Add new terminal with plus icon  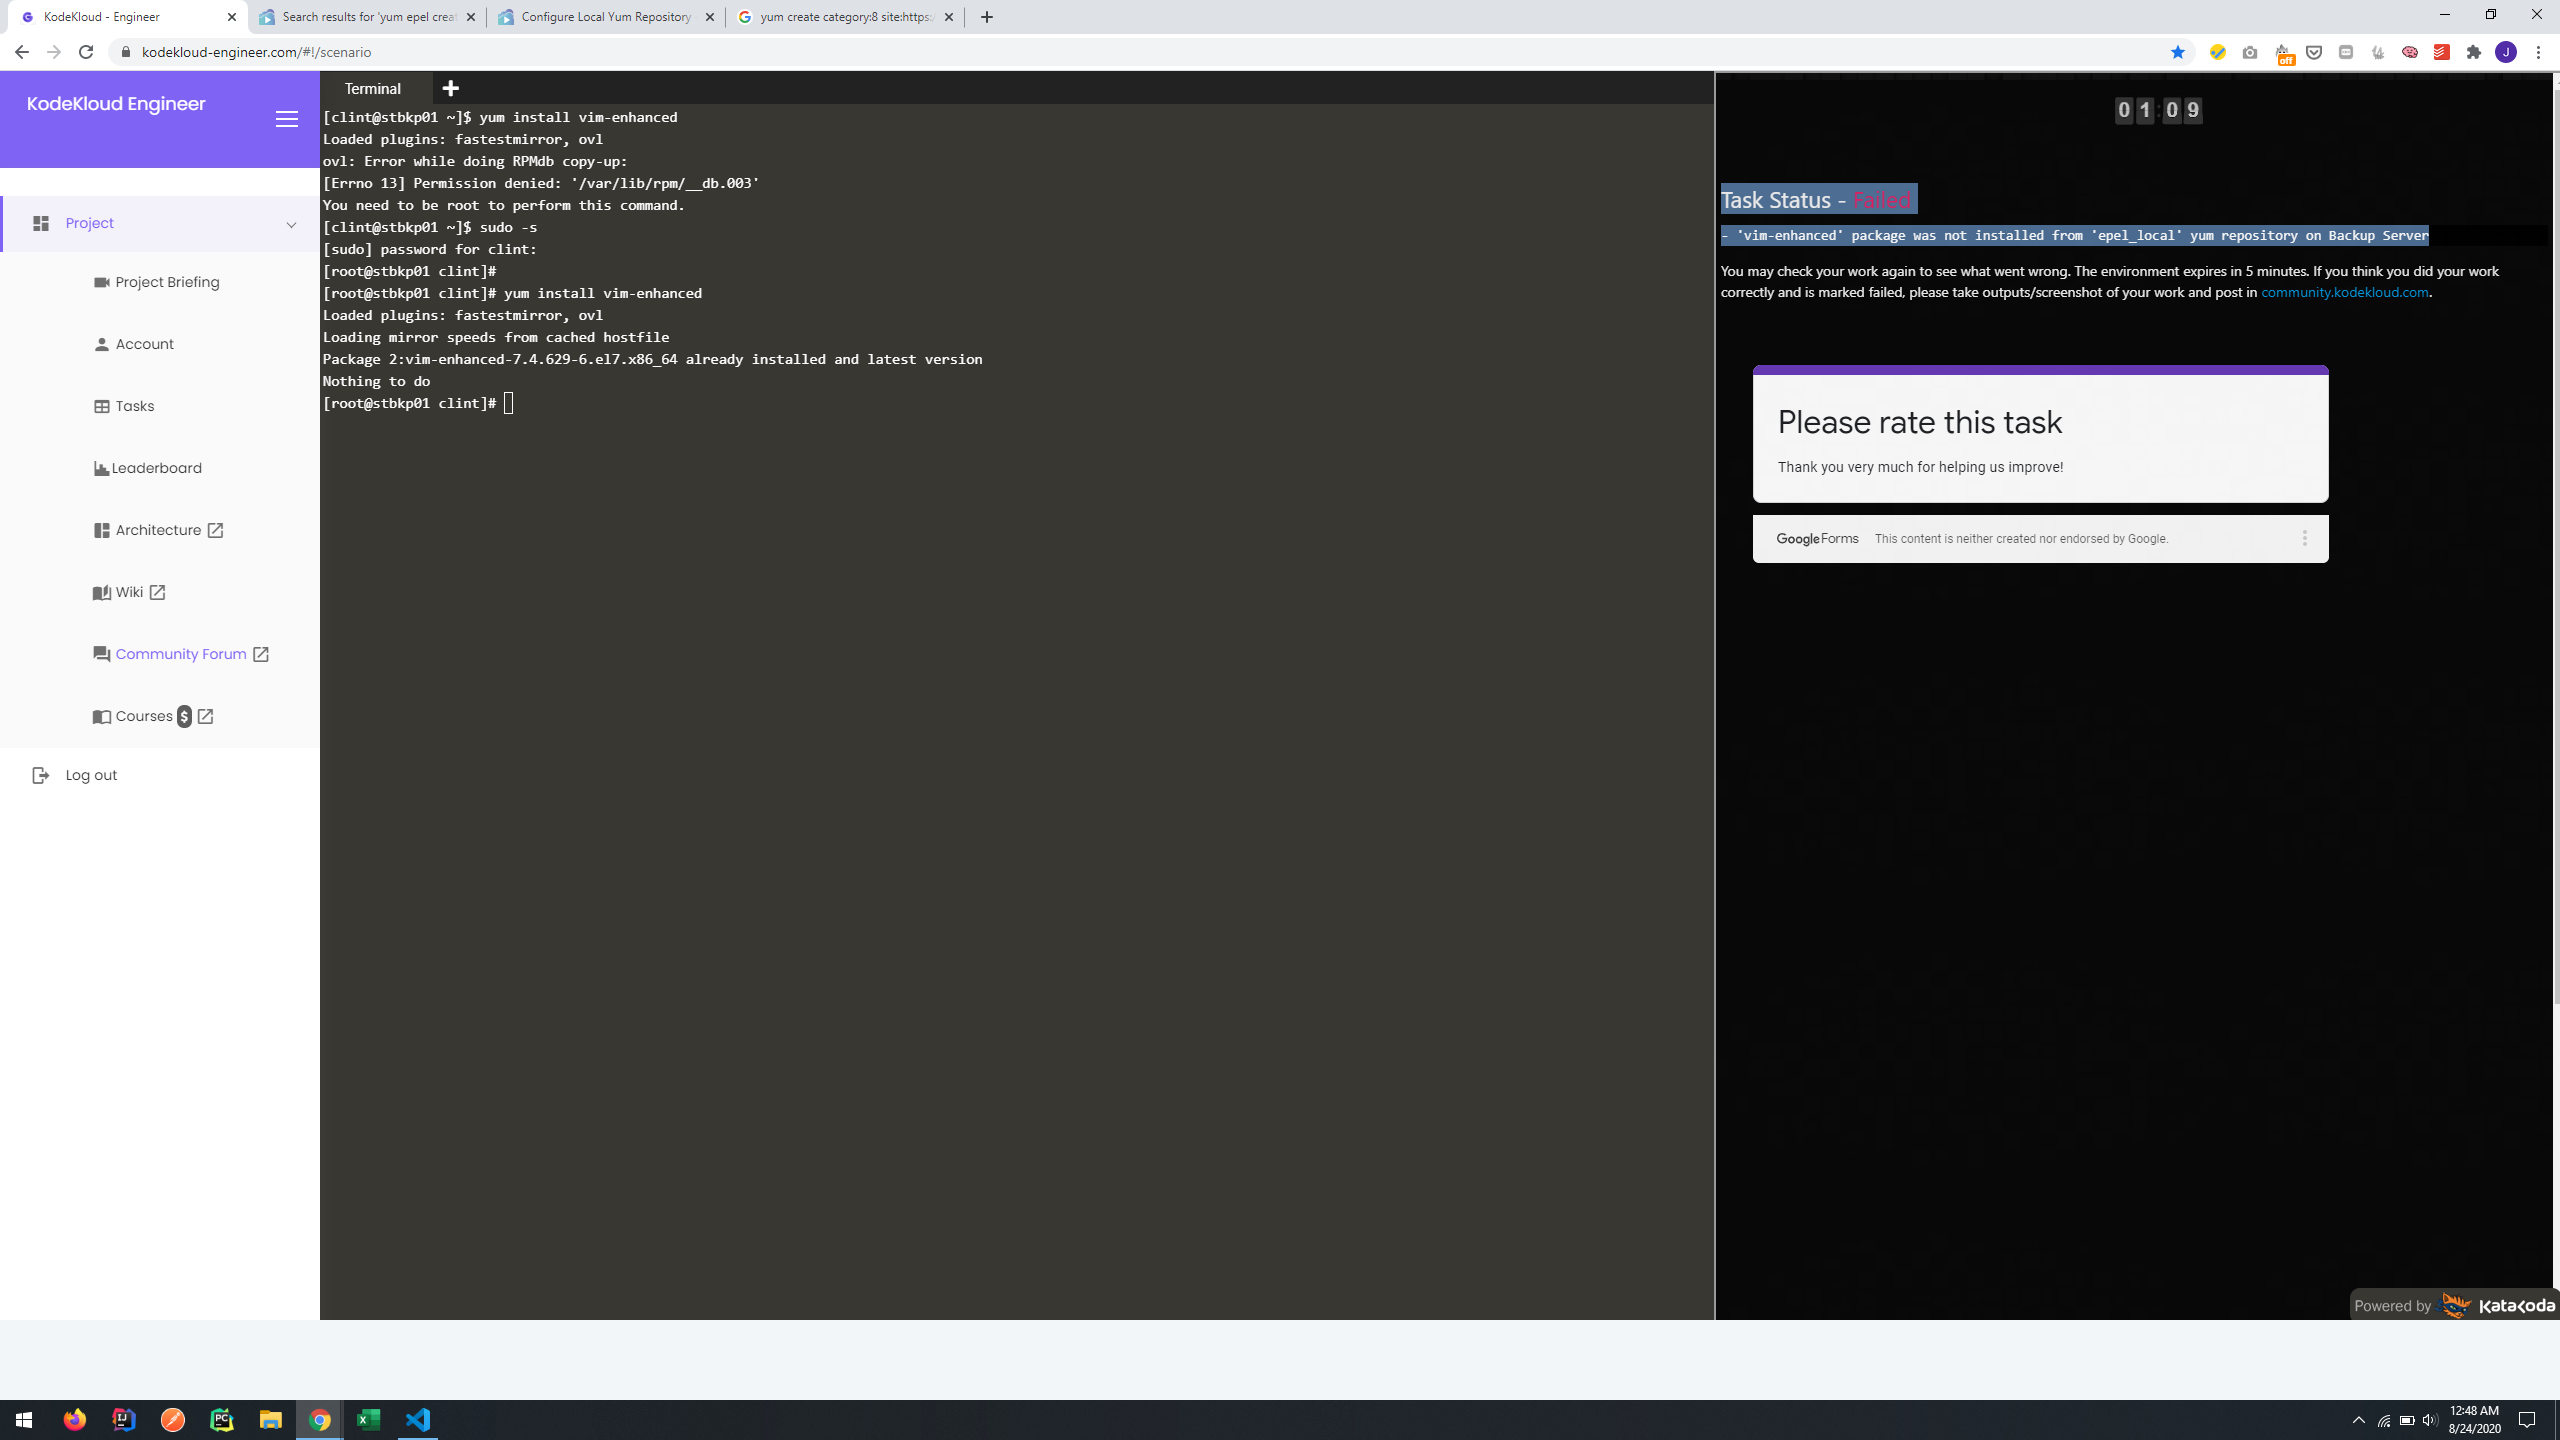[x=450, y=88]
